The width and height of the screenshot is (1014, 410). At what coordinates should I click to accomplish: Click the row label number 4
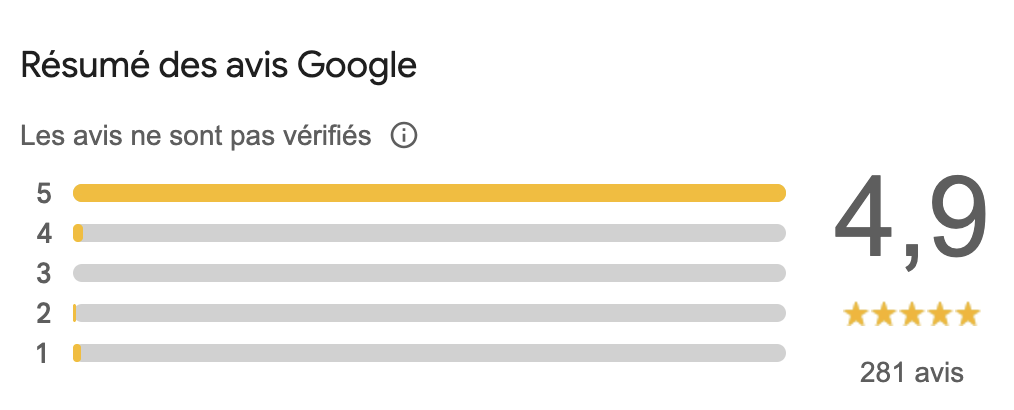[43, 233]
